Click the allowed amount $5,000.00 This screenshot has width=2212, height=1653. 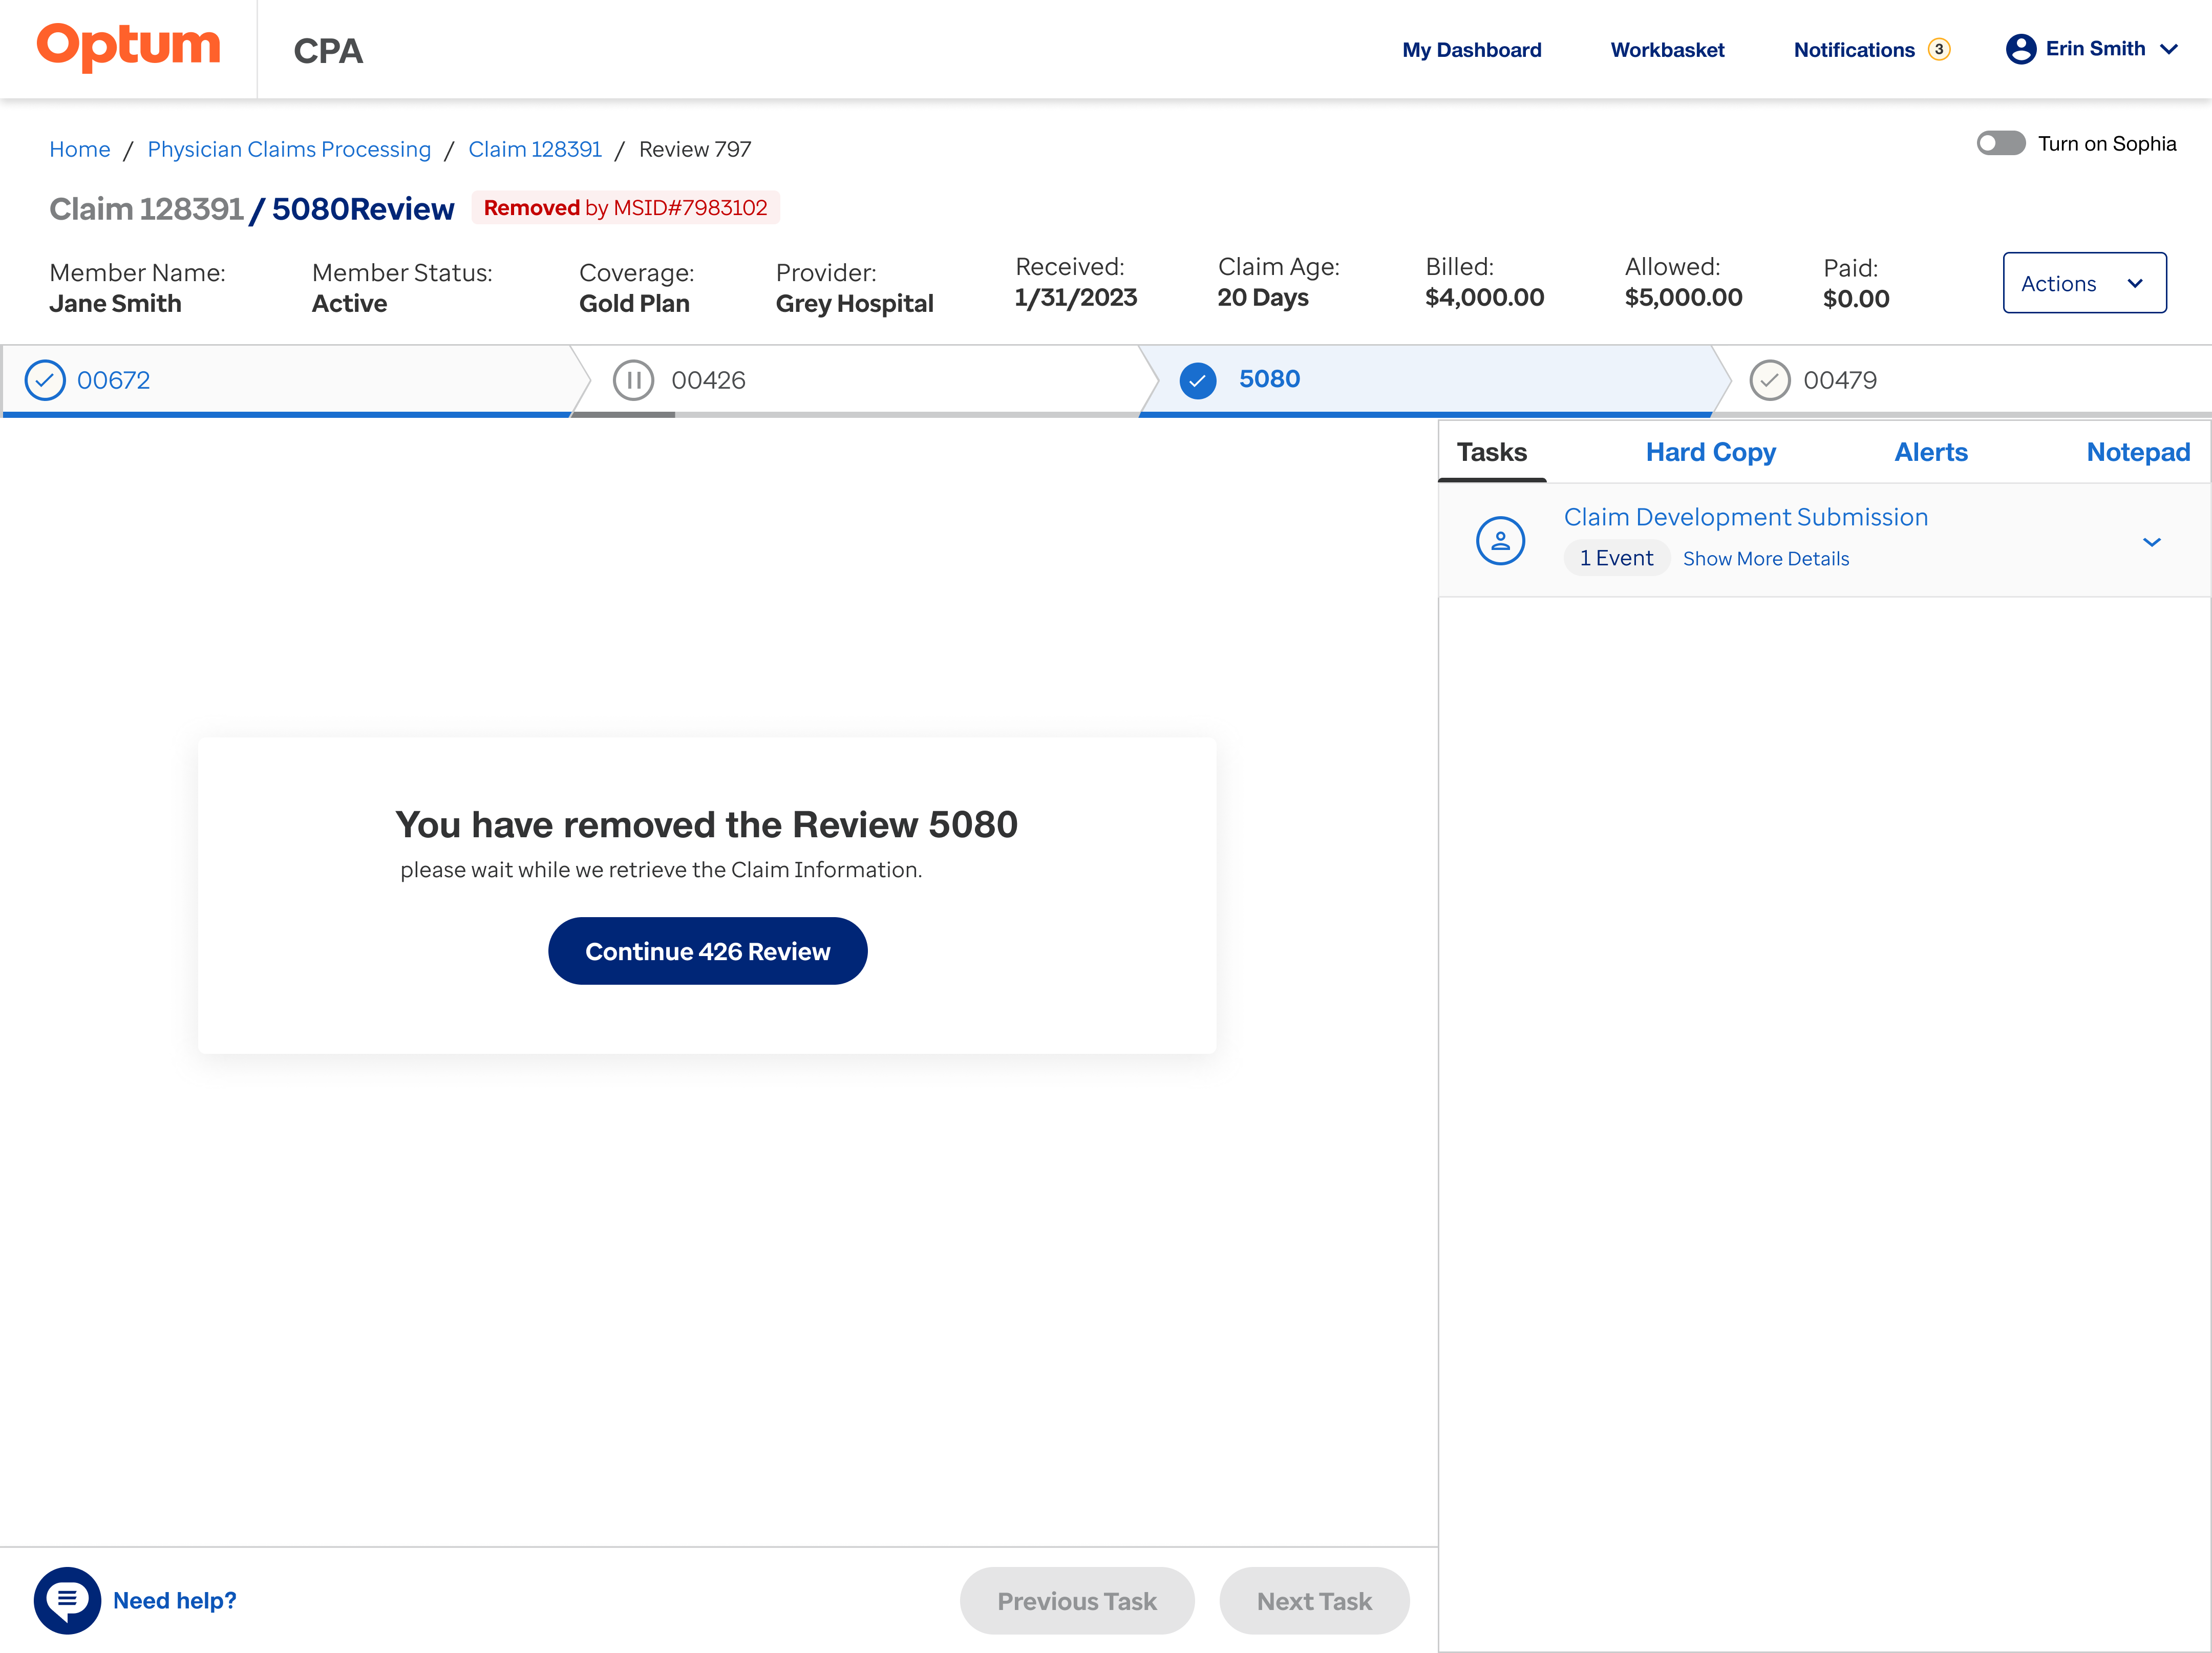point(1683,297)
